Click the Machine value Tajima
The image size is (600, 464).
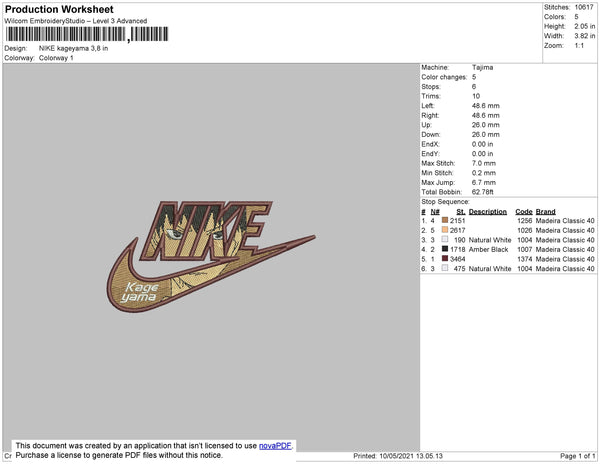pos(482,67)
